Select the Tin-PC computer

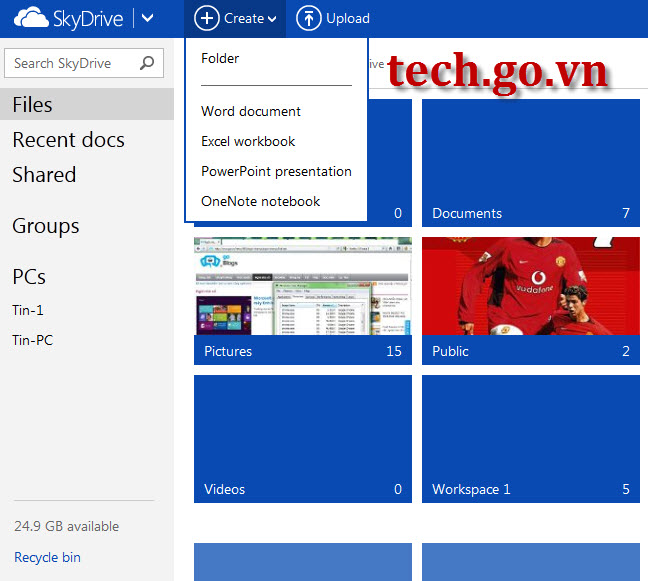33,340
